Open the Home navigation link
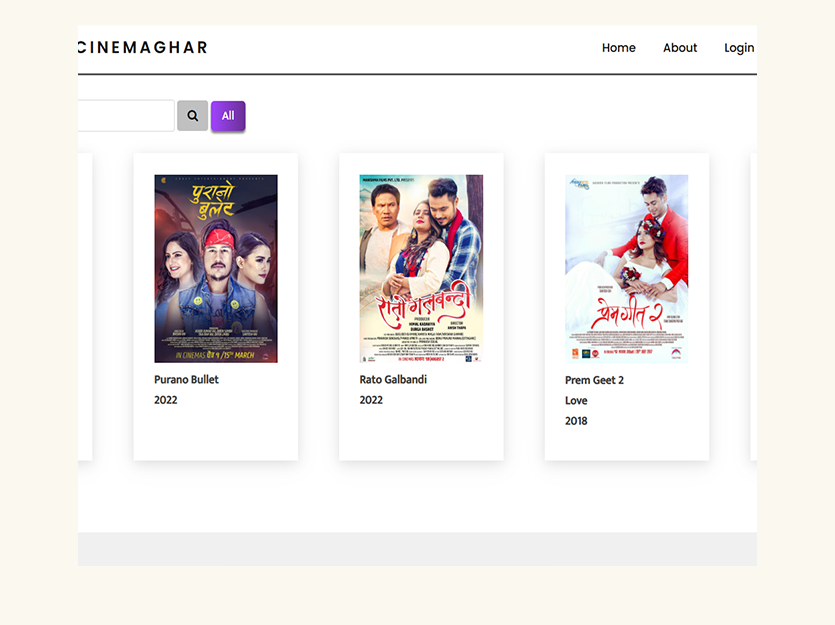 click(618, 48)
